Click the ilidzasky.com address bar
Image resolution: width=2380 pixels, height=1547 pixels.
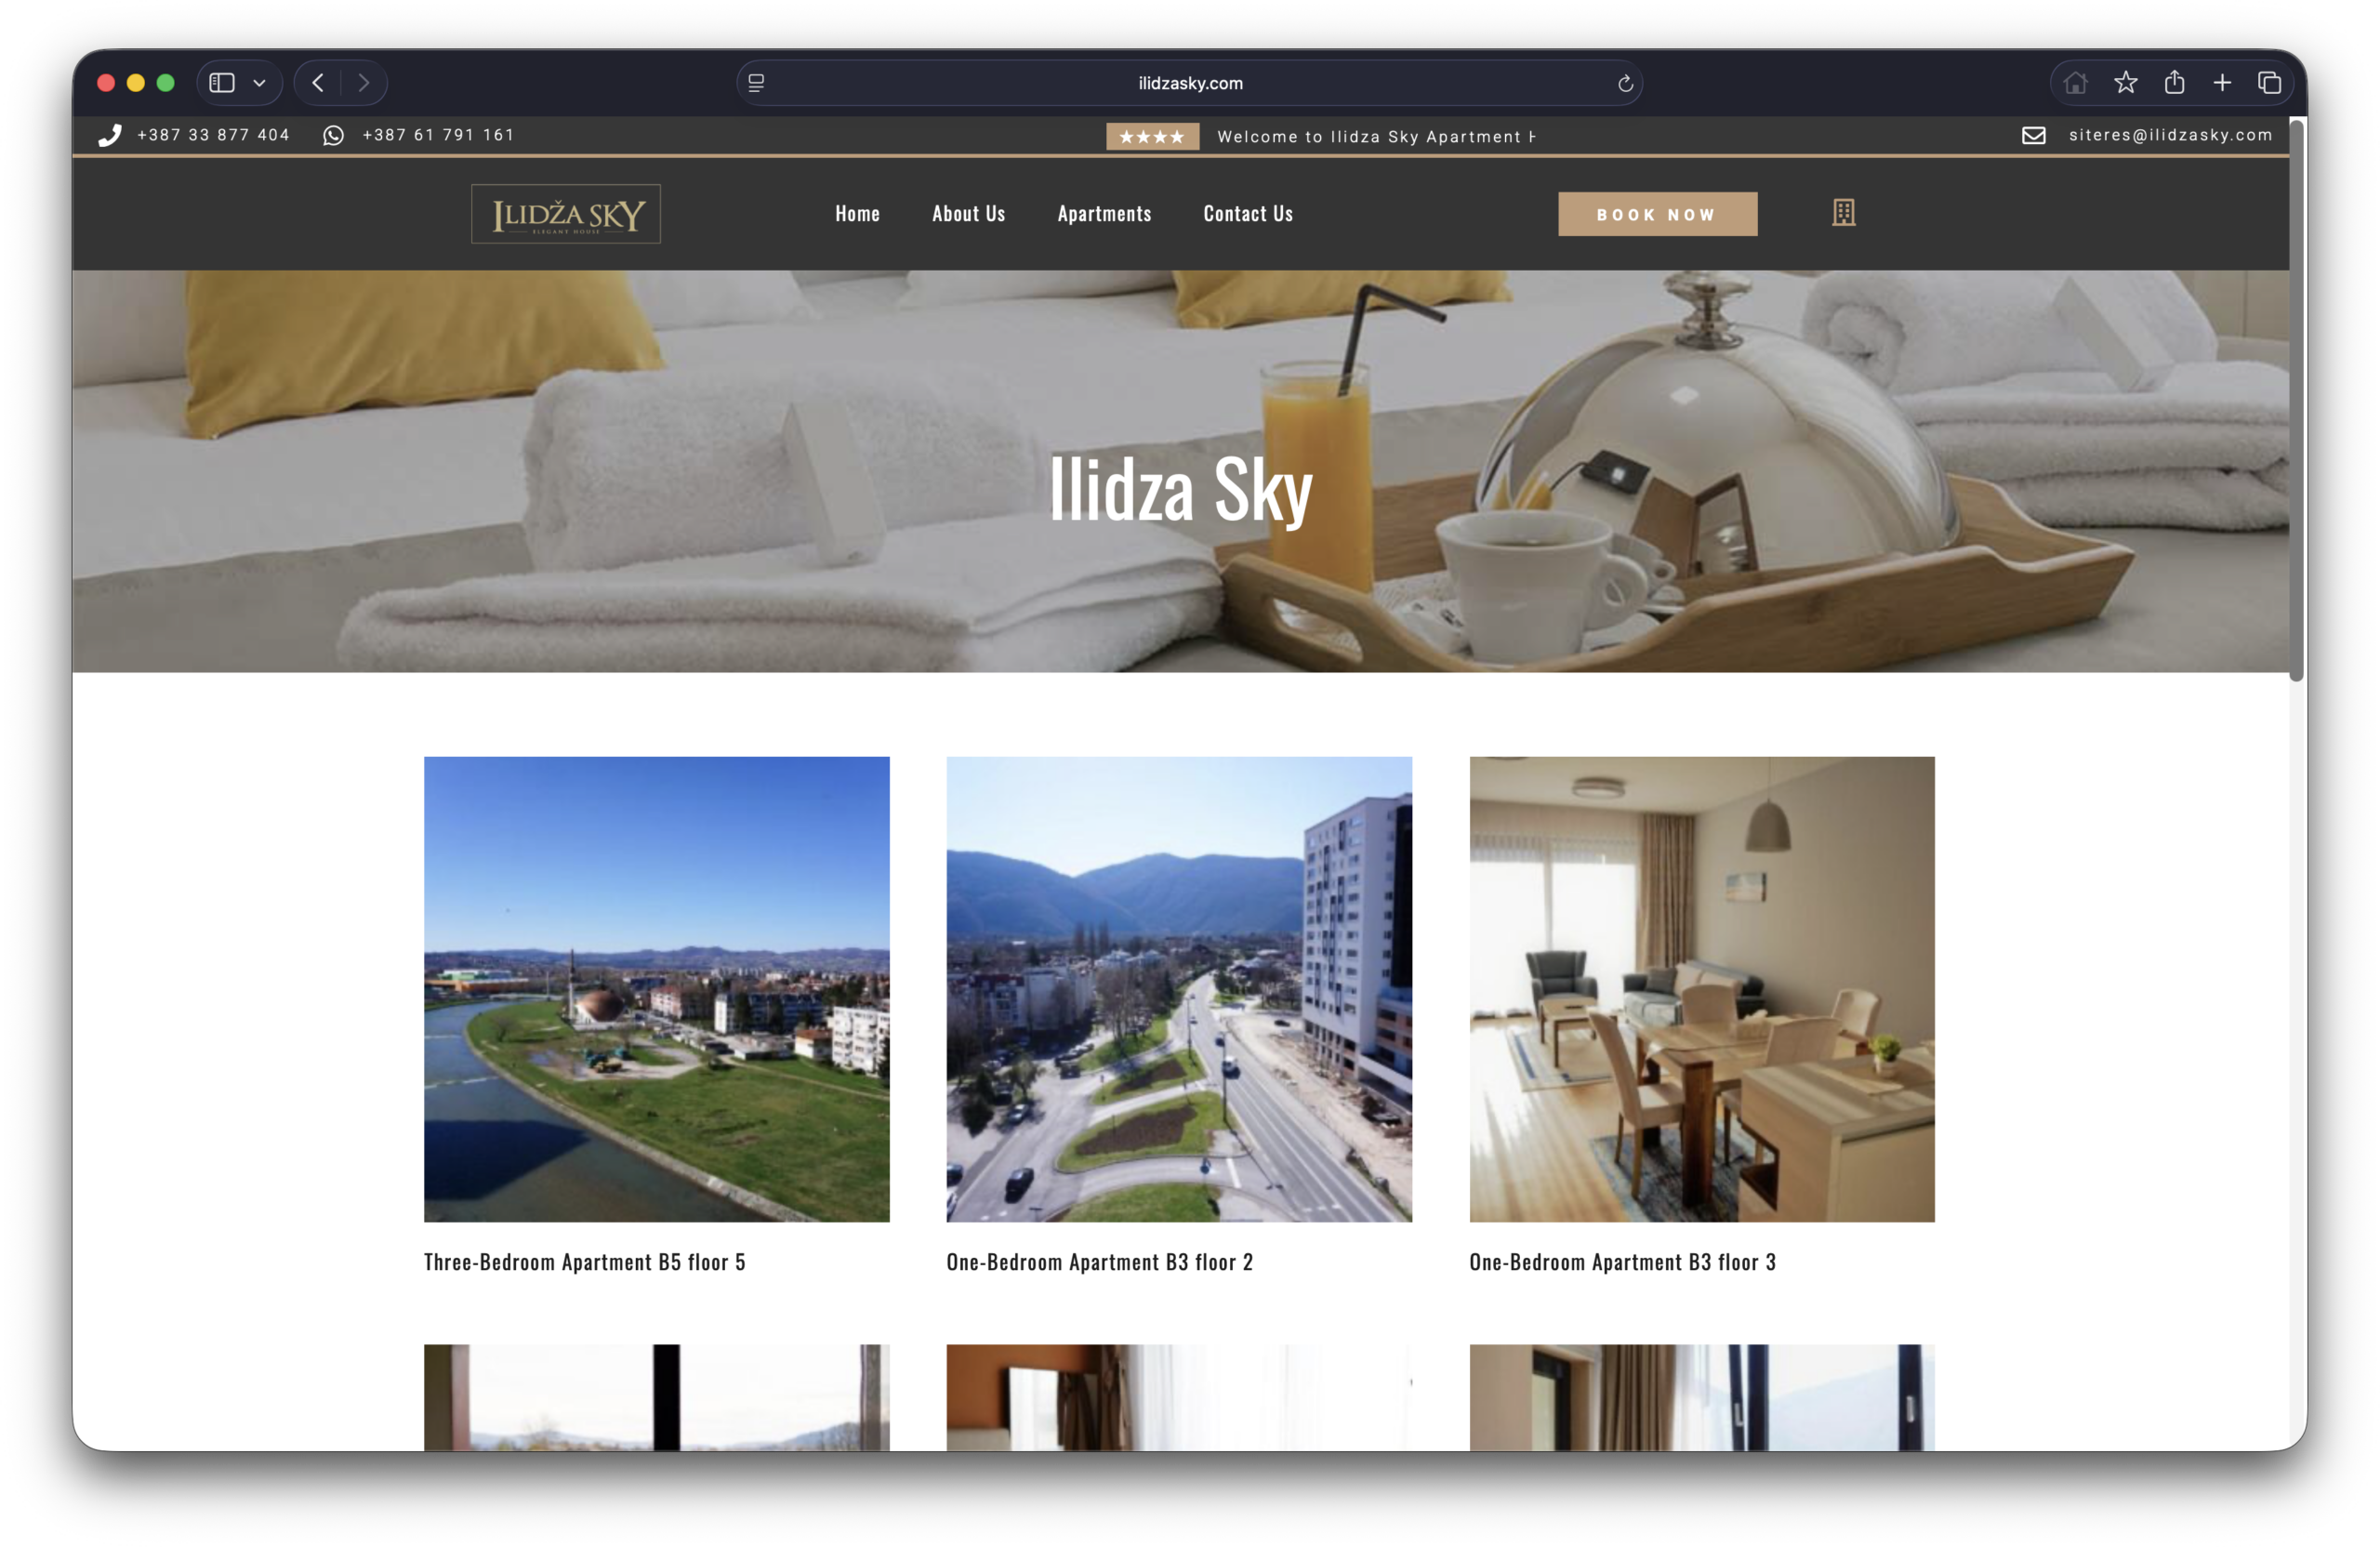click(1189, 83)
